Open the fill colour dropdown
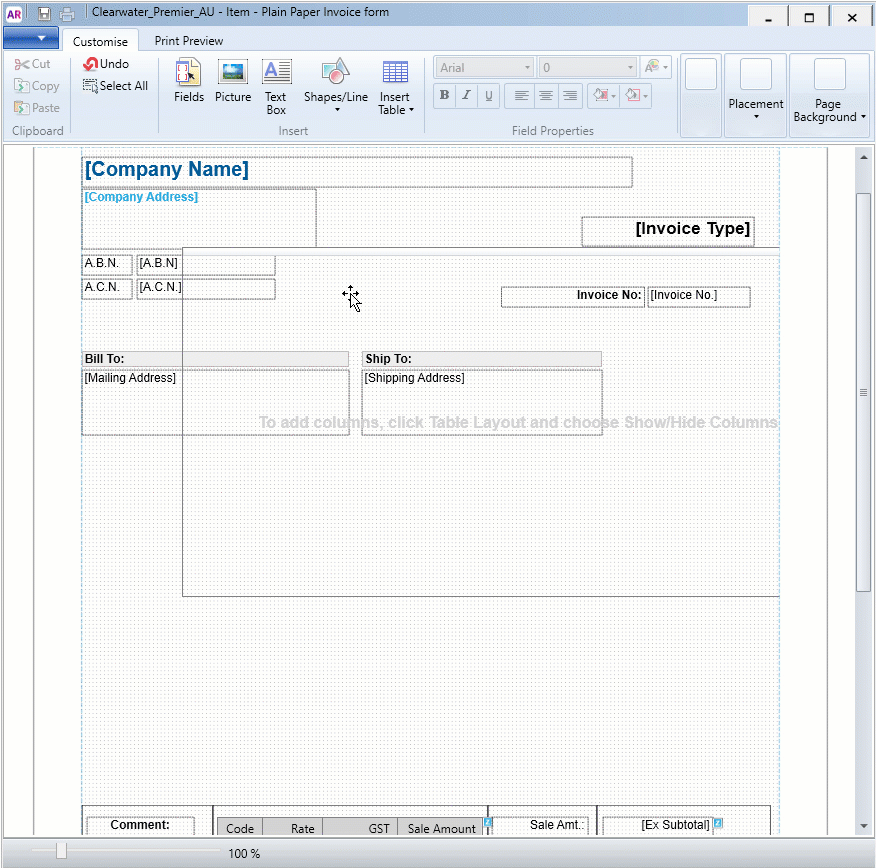The height and width of the screenshot is (868, 876). [x=604, y=96]
